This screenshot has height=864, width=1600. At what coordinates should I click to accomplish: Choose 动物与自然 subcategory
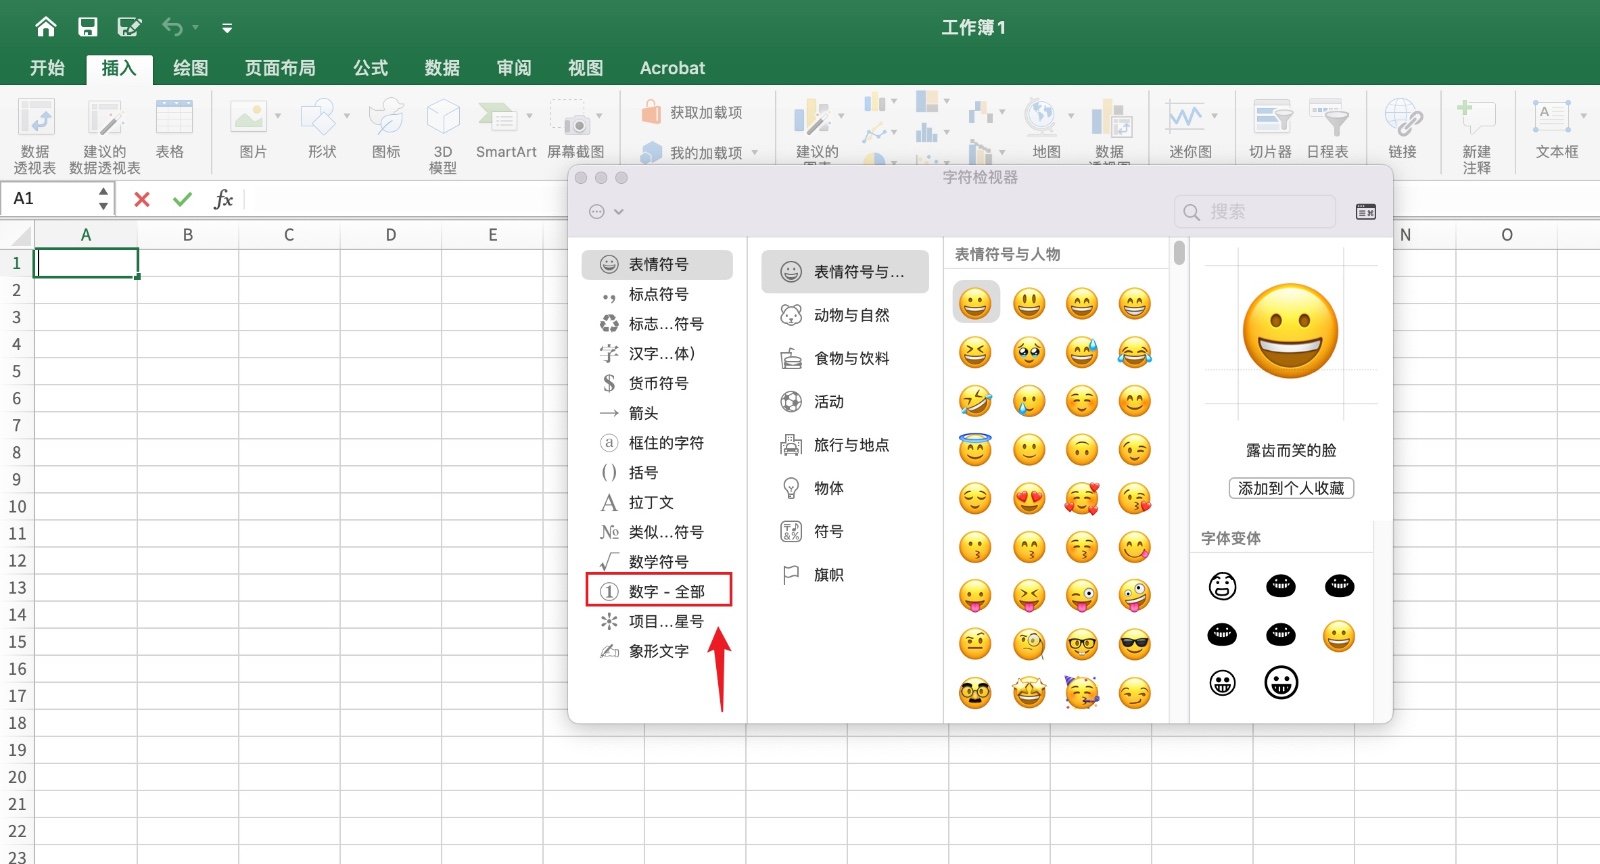point(845,315)
